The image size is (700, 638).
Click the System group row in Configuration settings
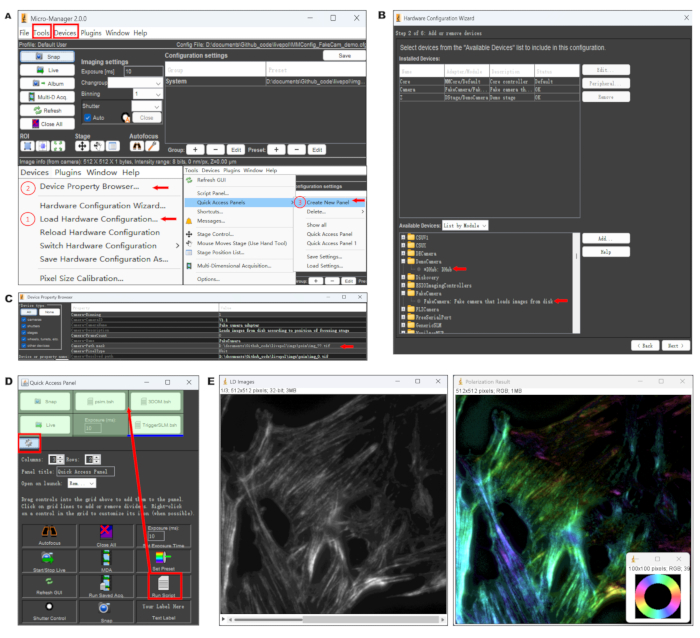point(265,81)
